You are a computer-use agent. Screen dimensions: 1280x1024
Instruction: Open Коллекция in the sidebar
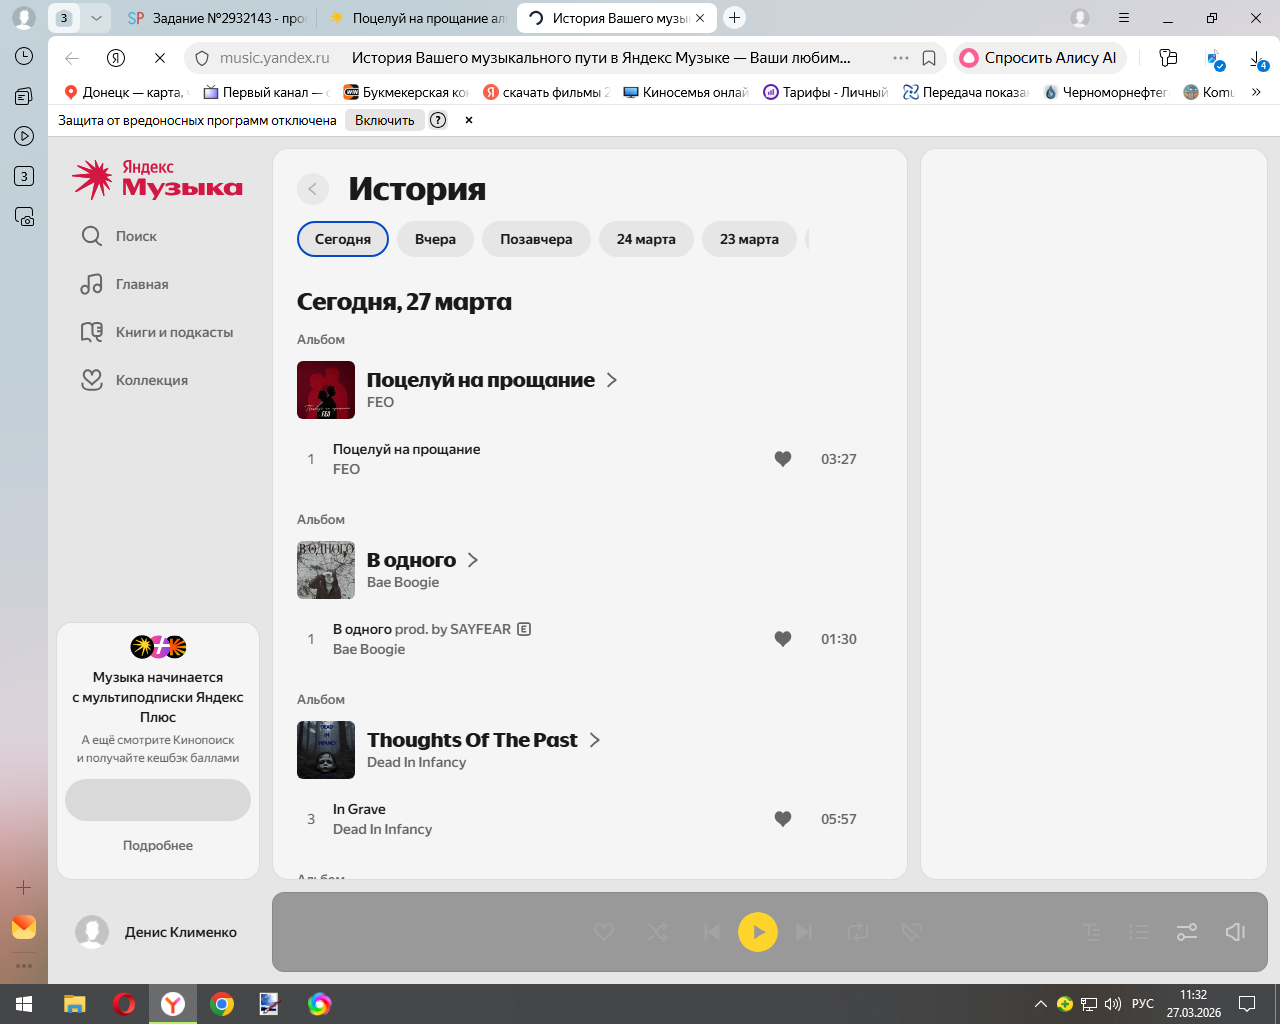tap(134, 380)
